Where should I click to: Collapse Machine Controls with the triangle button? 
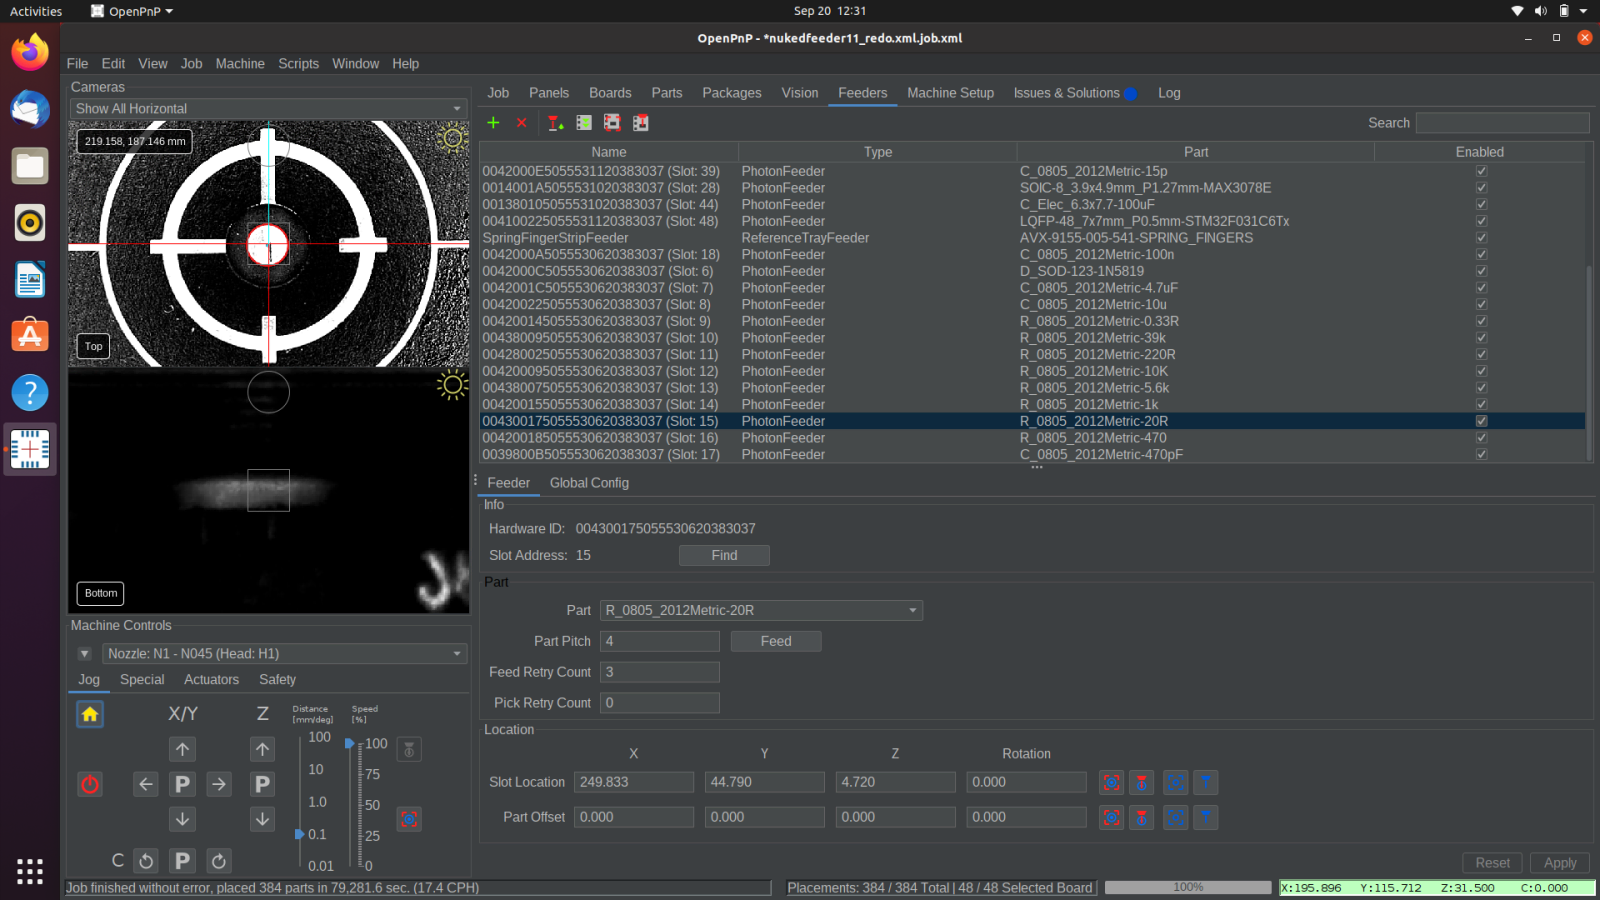[x=85, y=654]
